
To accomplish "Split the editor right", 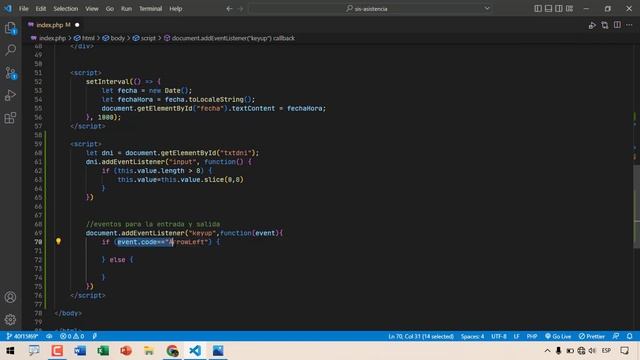I will (x=617, y=25).
